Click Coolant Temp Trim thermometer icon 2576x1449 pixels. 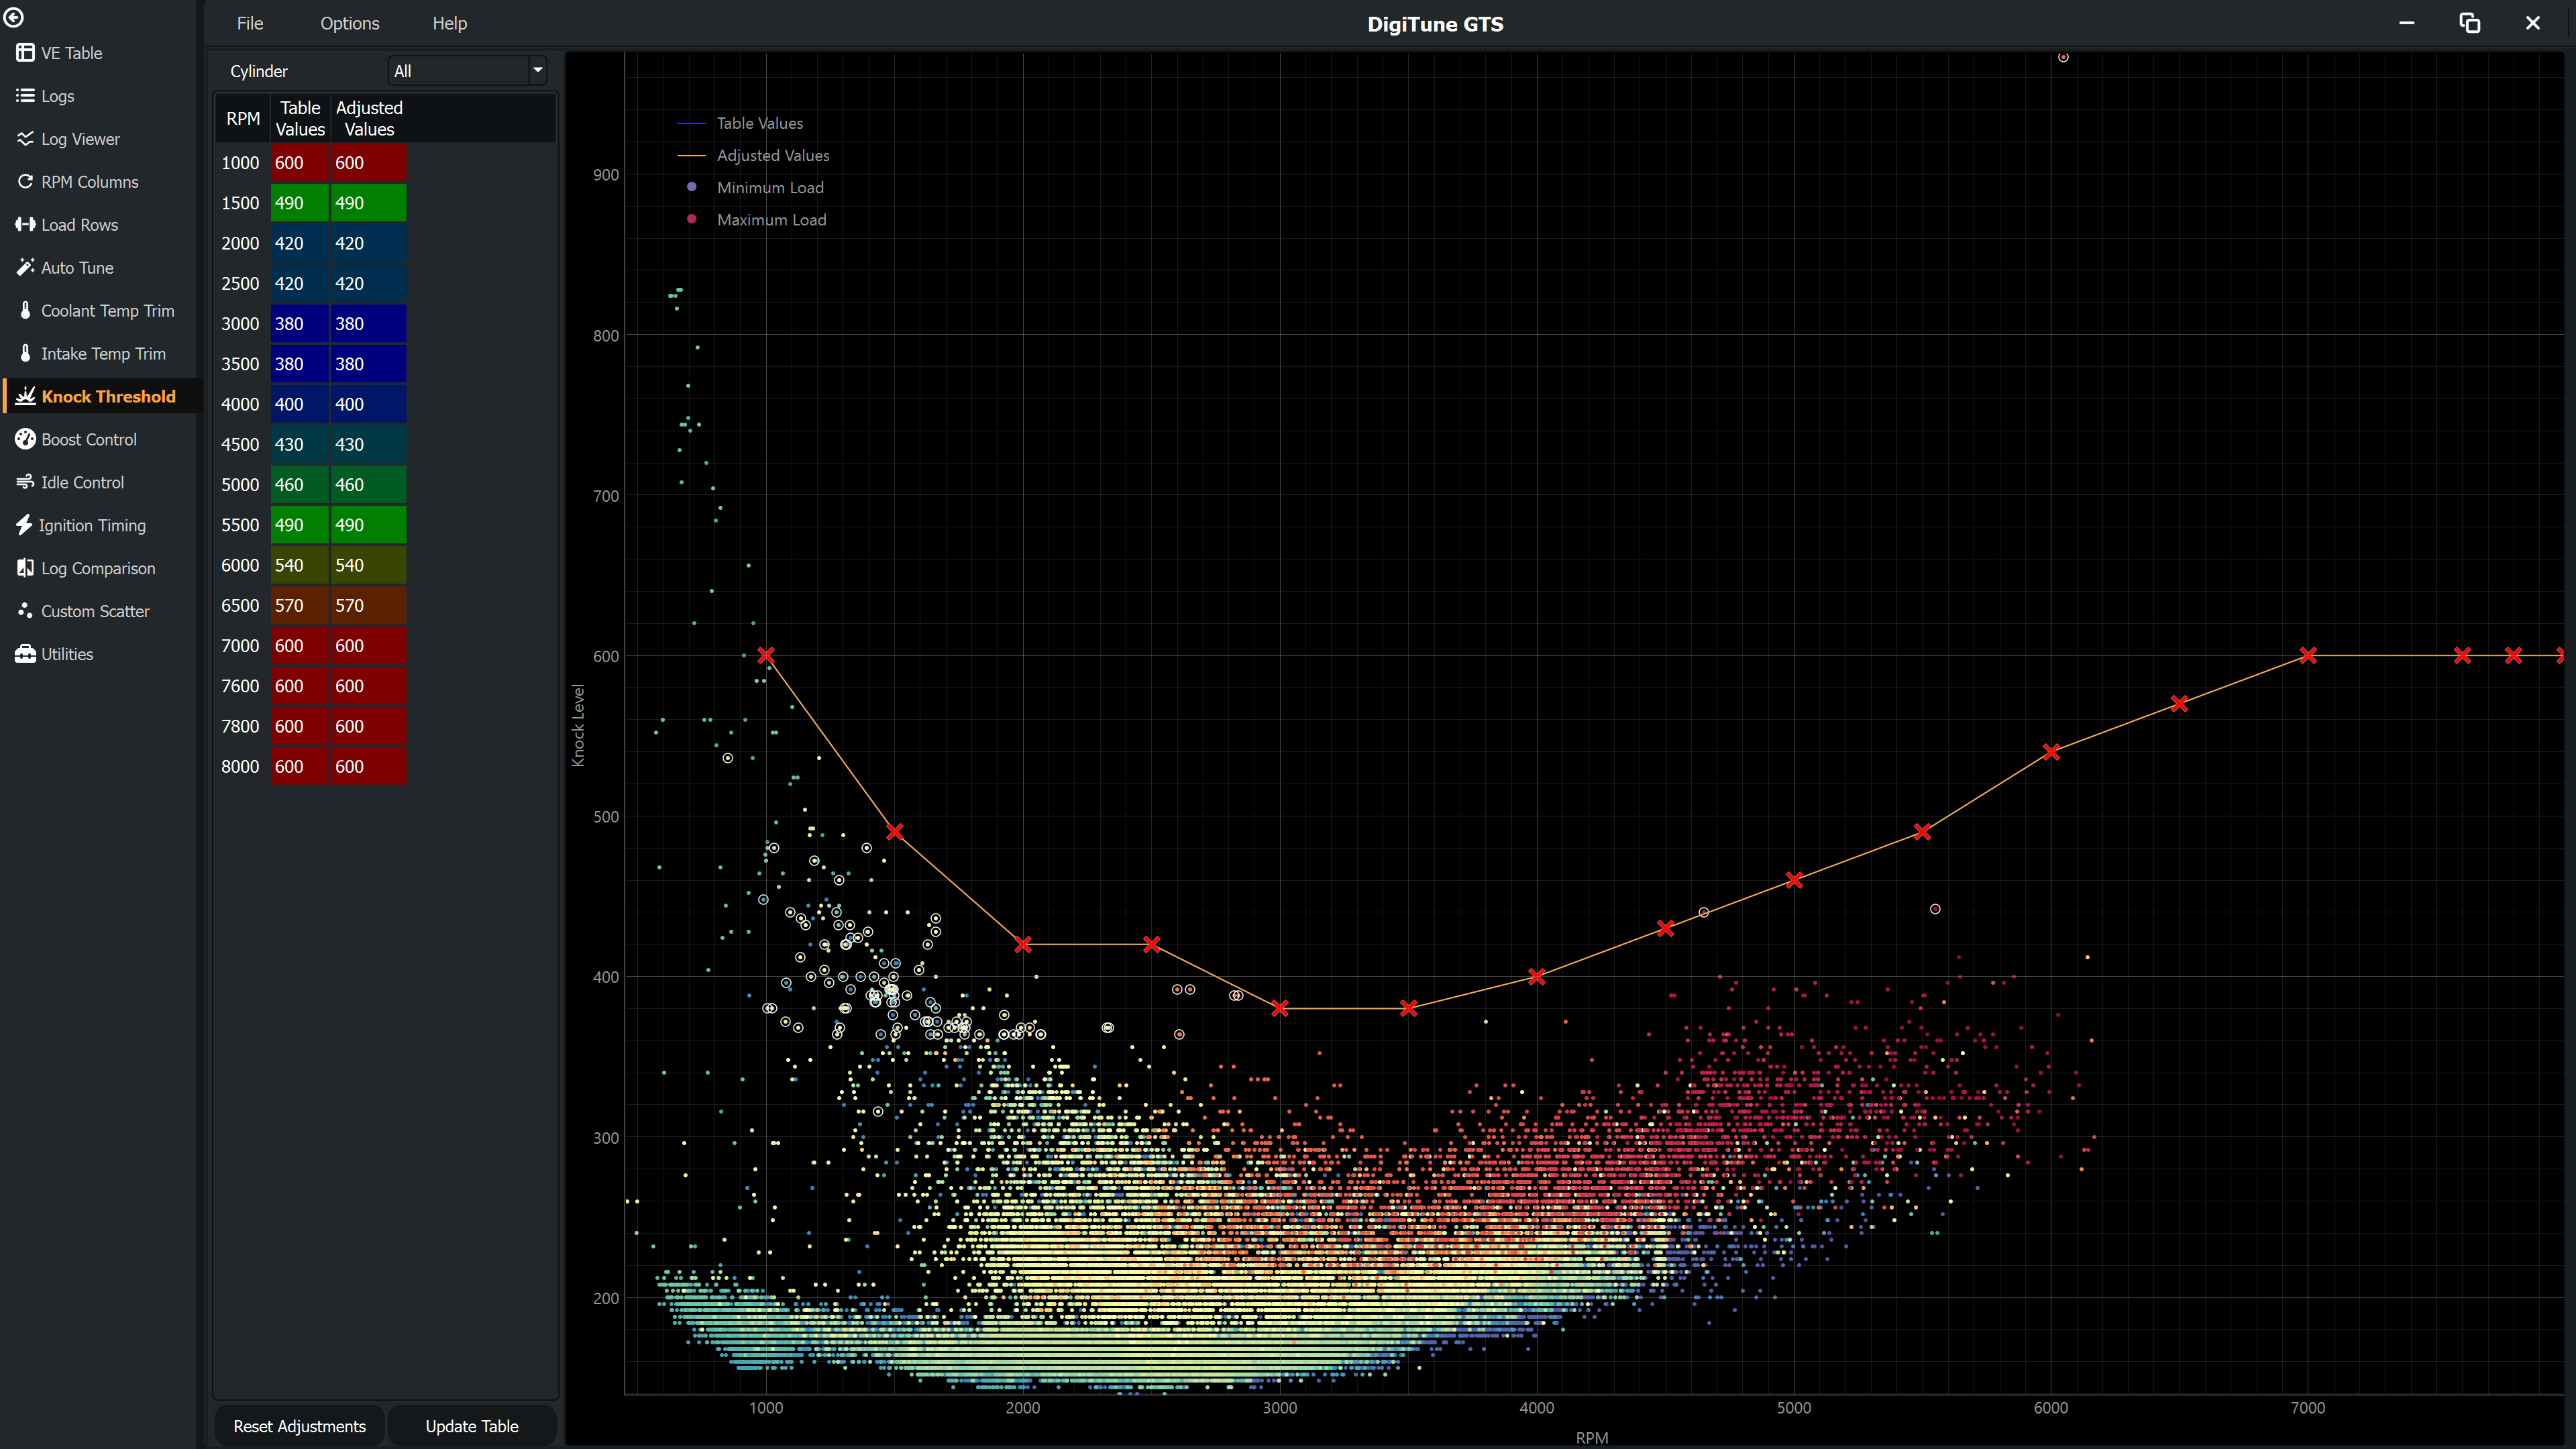[25, 311]
